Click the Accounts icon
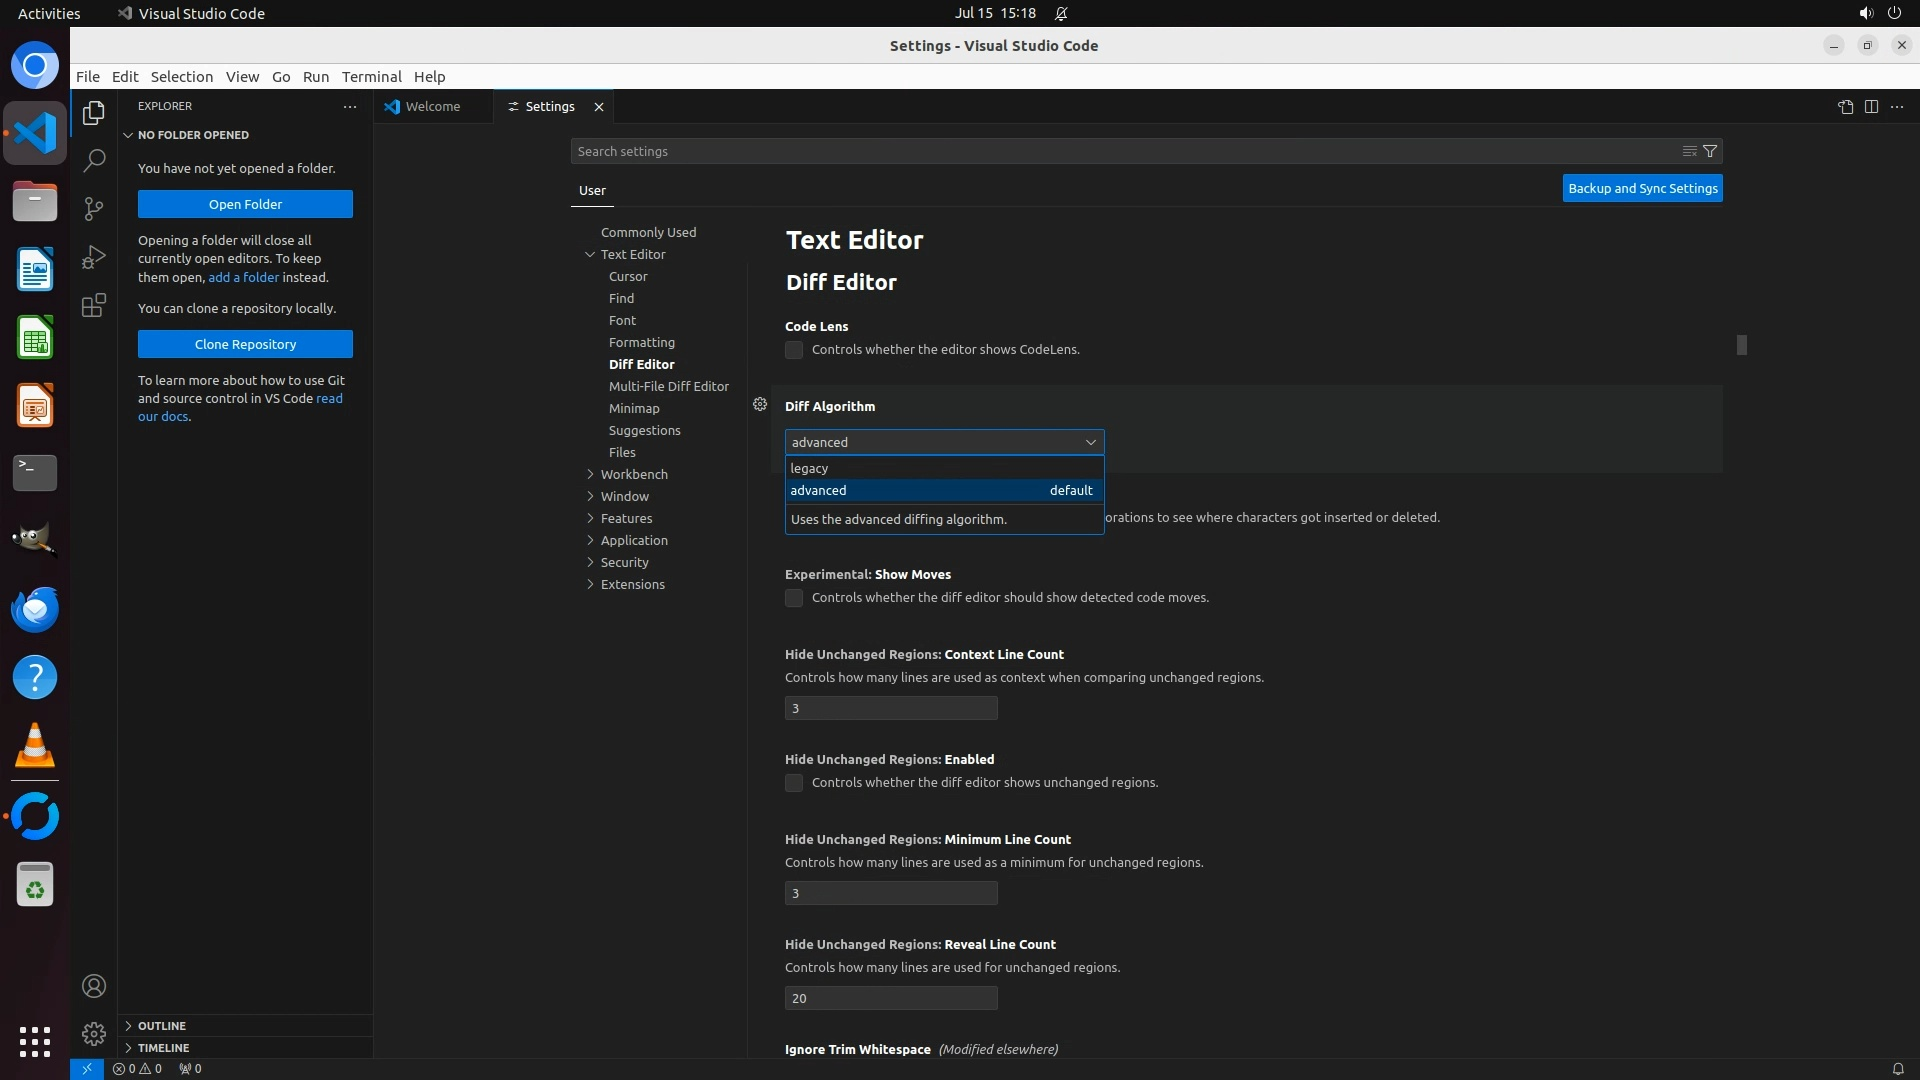Viewport: 1920px width, 1080px height. coord(94,986)
